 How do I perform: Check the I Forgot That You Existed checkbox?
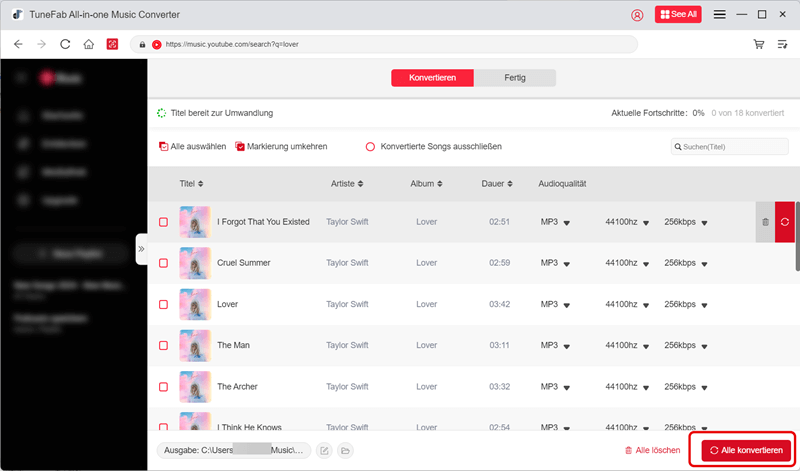point(163,222)
